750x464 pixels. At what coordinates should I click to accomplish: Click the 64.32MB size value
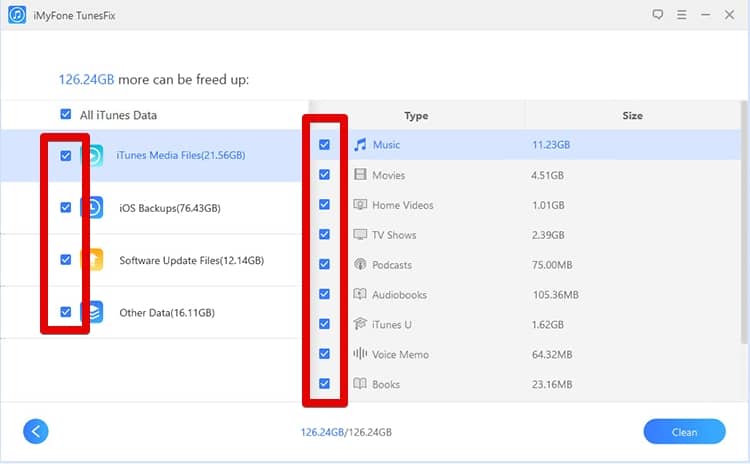coord(552,354)
